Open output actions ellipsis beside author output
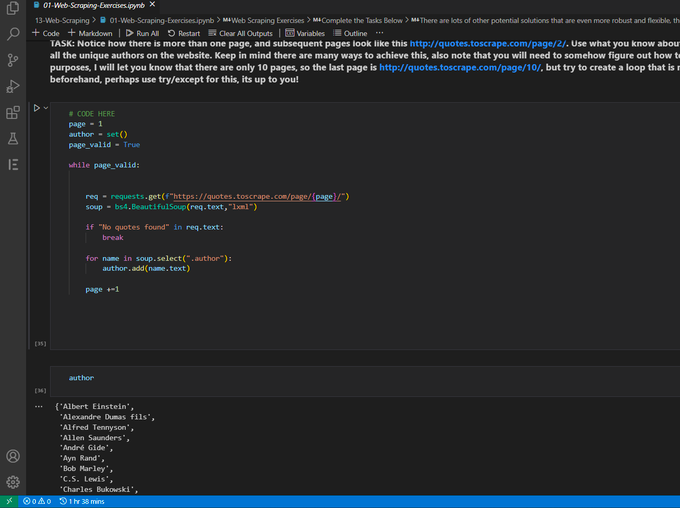The height and width of the screenshot is (508, 680). point(39,406)
